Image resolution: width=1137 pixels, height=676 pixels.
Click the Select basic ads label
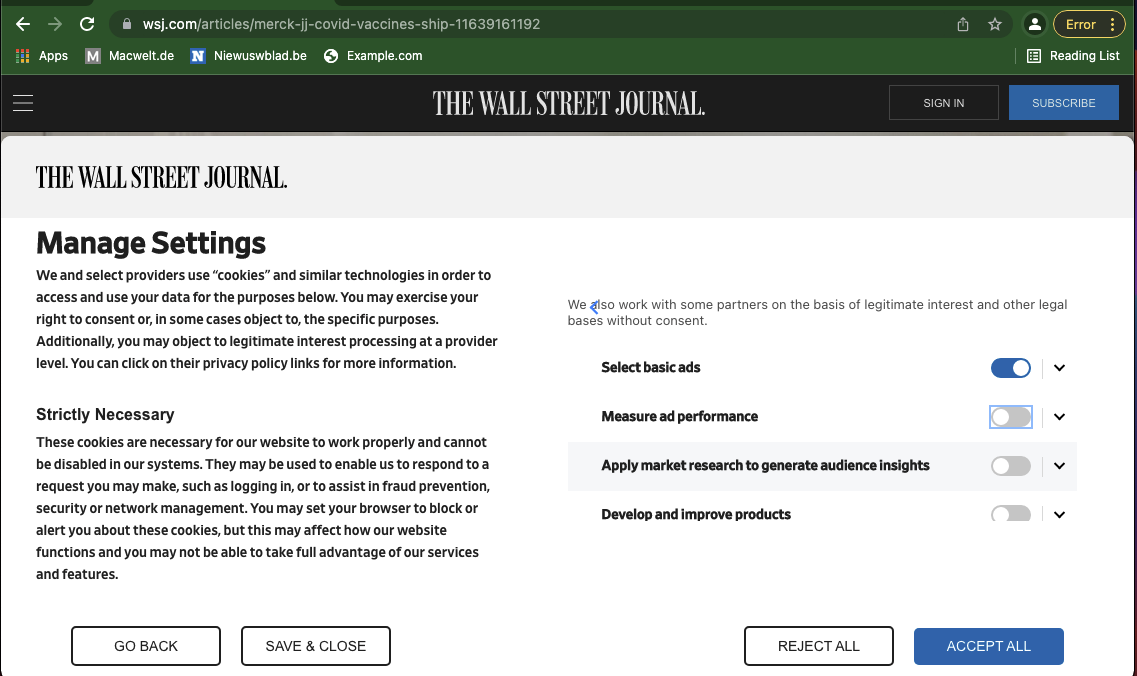650,368
